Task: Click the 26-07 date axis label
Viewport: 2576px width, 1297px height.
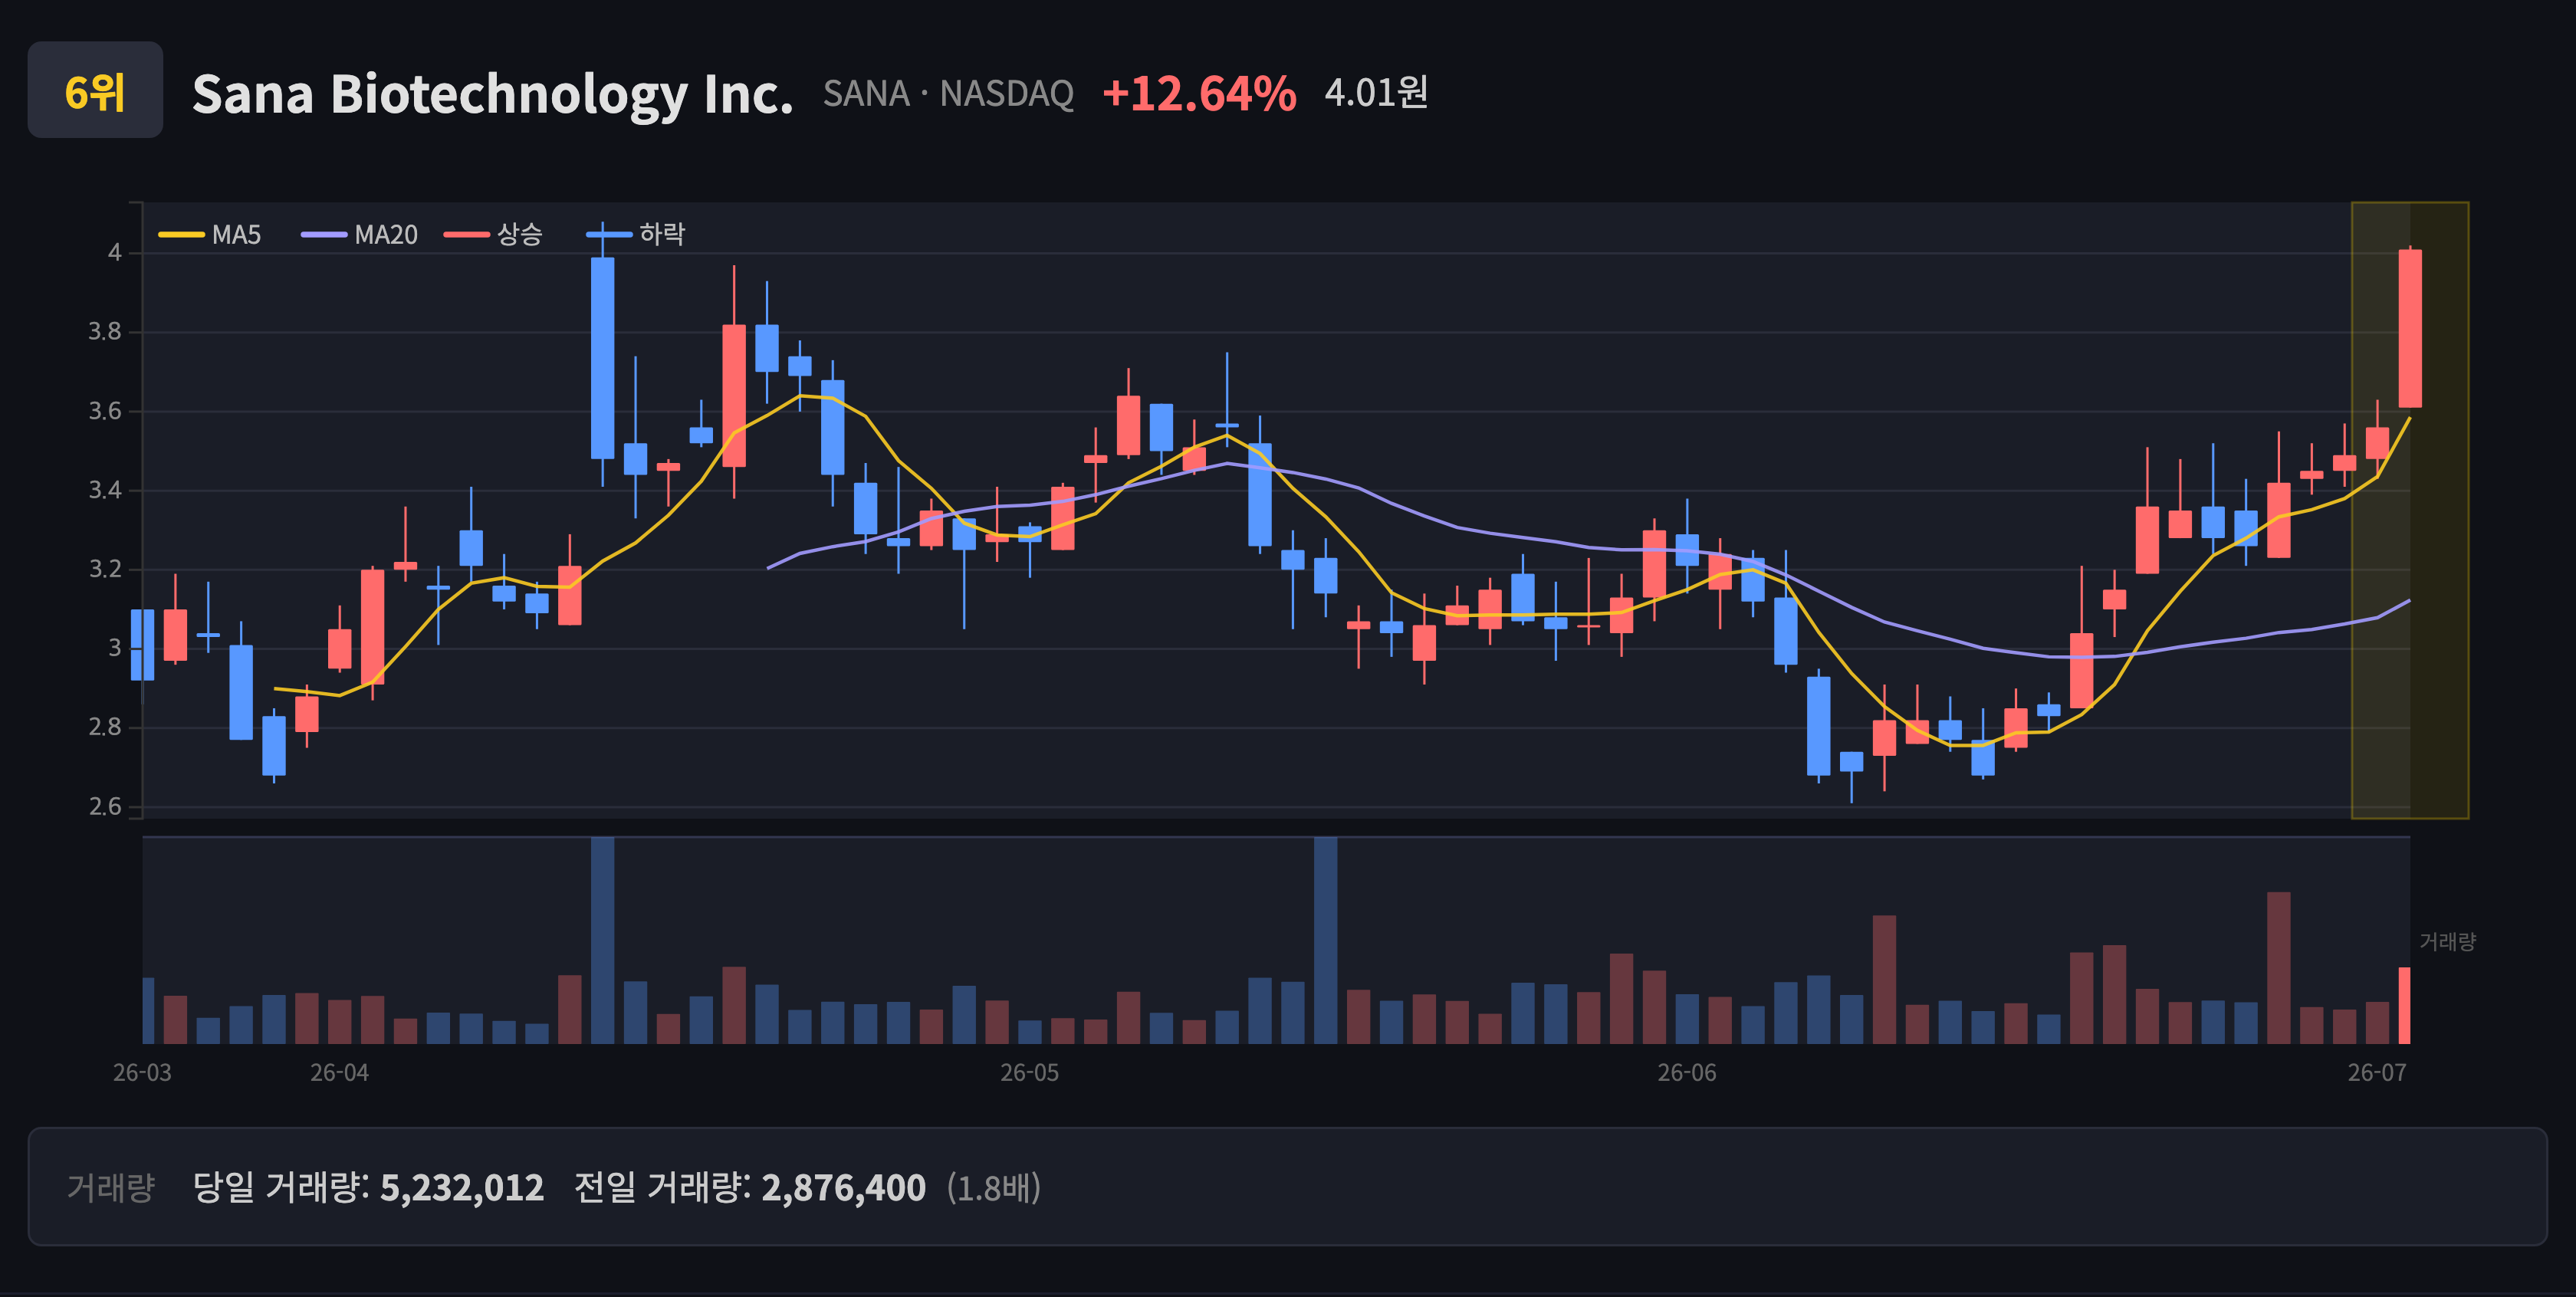Action: click(x=2377, y=1073)
